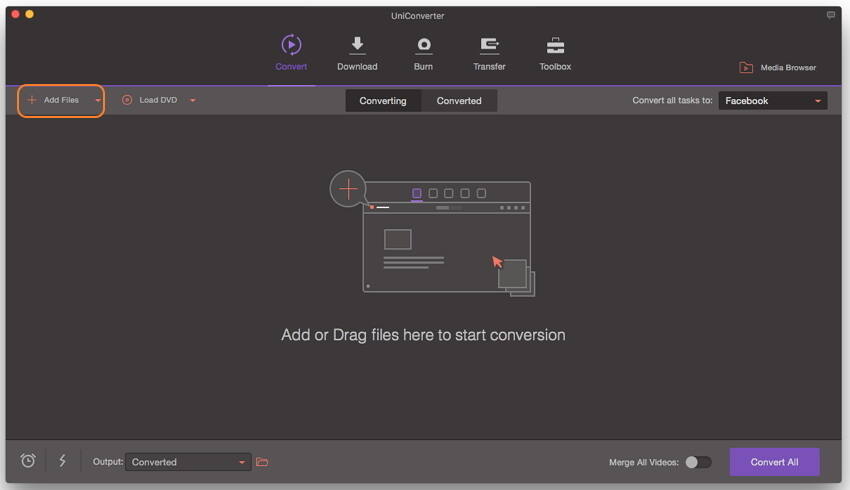850x490 pixels.
Task: Click the 'Convert all tasks to:' label
Action: [x=672, y=100]
